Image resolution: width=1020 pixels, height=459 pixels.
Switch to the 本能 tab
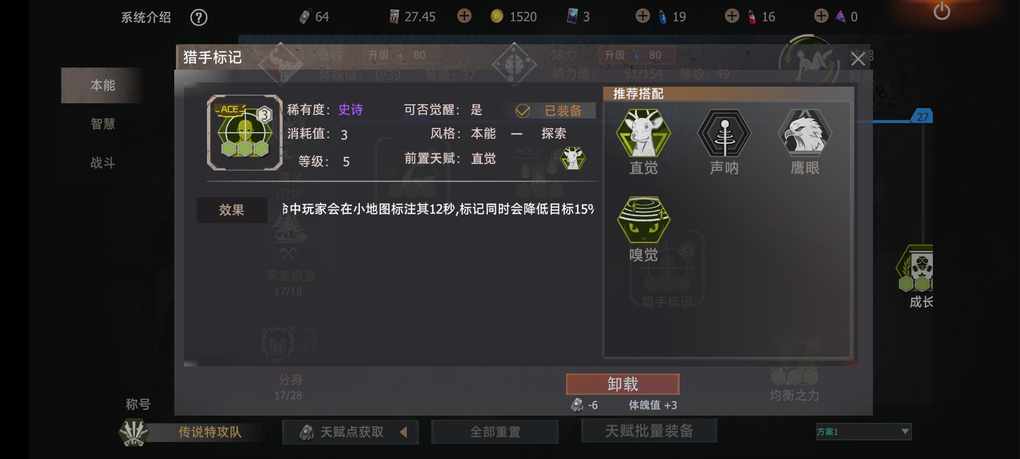coord(102,85)
